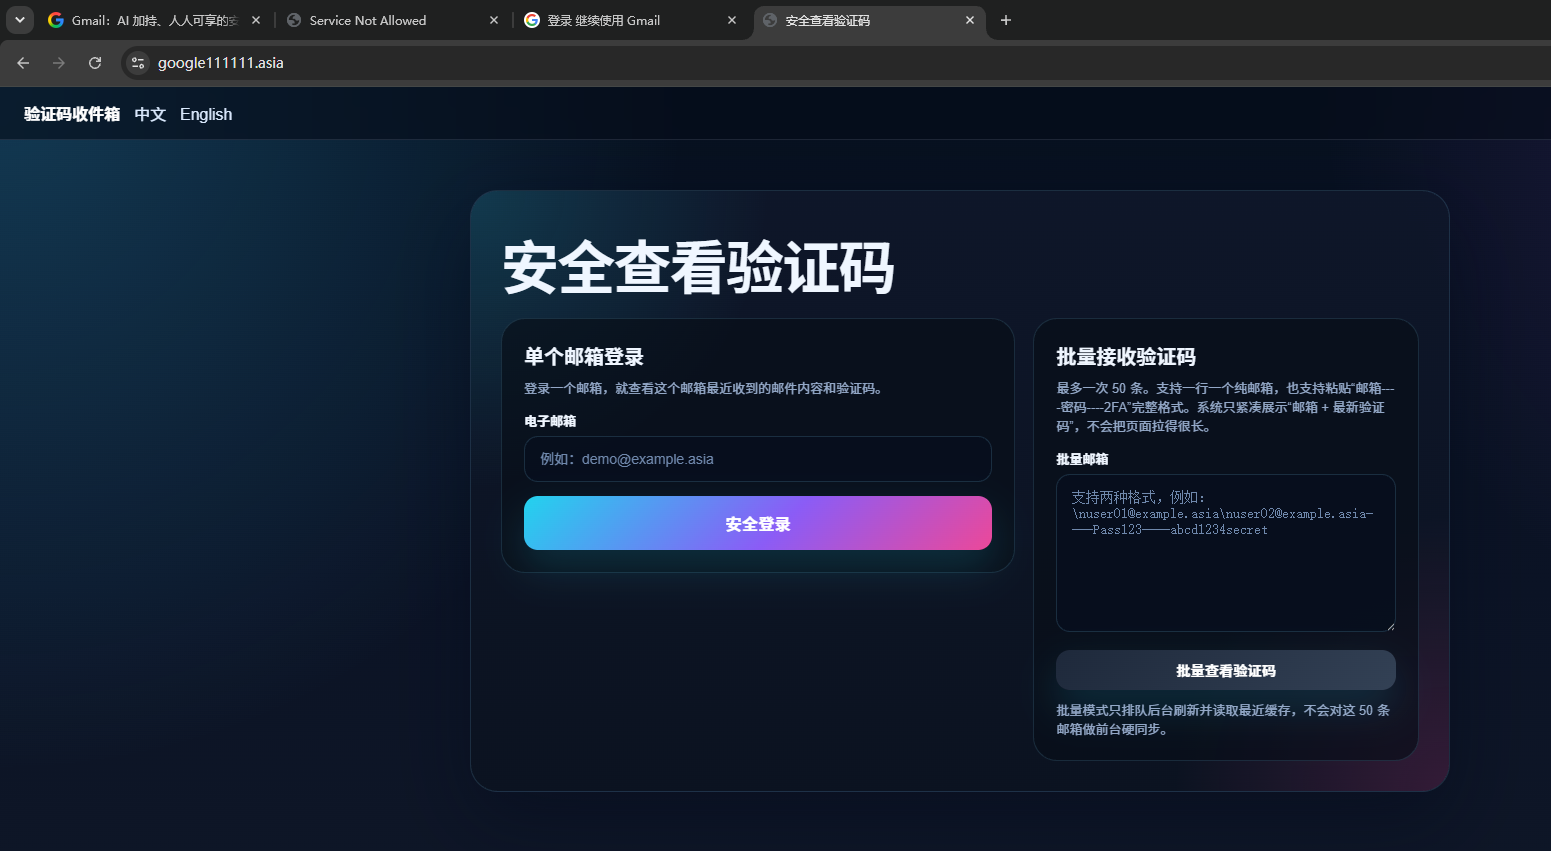Click the 验证码收件箱 site title
Screen dimensions: 1551x851
(72, 114)
